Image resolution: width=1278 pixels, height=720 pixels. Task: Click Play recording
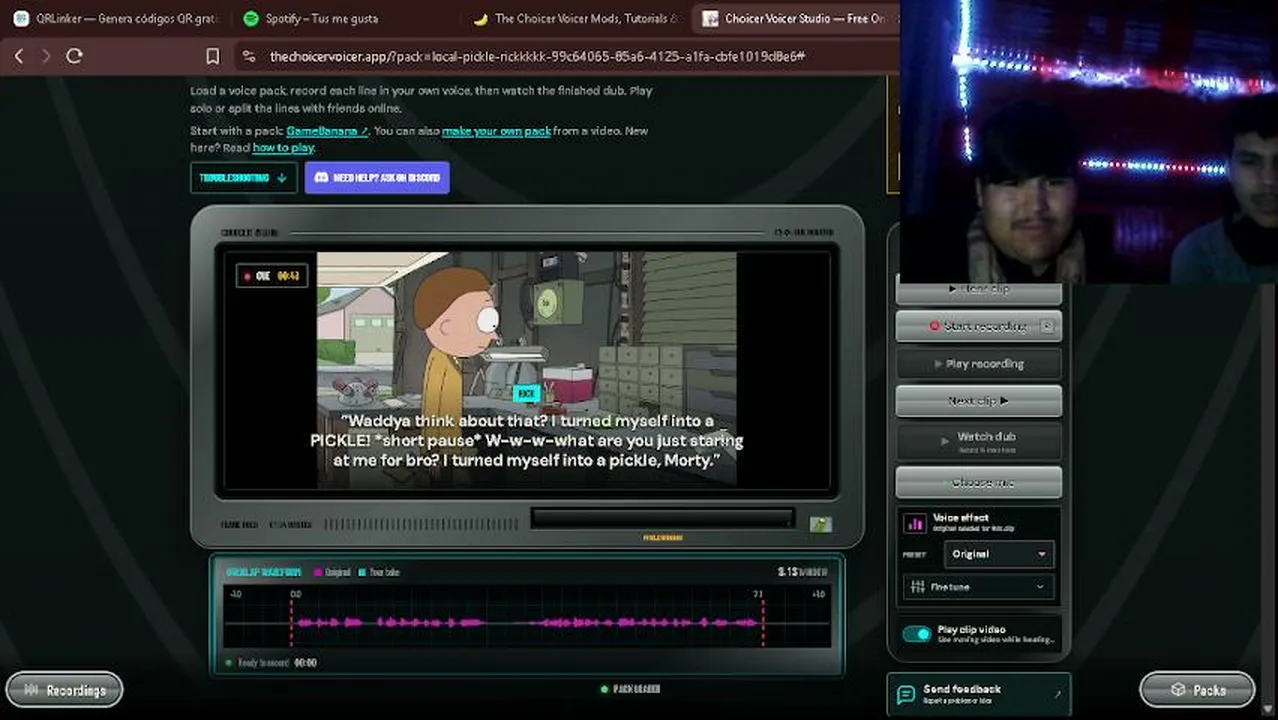[979, 364]
